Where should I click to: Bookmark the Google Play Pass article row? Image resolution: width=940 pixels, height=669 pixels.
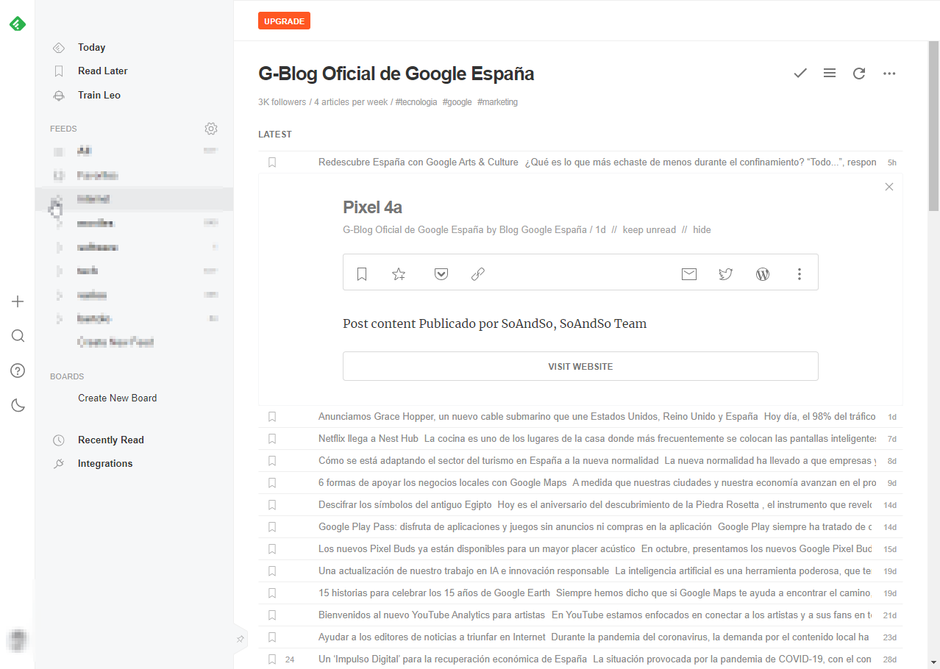pos(272,527)
